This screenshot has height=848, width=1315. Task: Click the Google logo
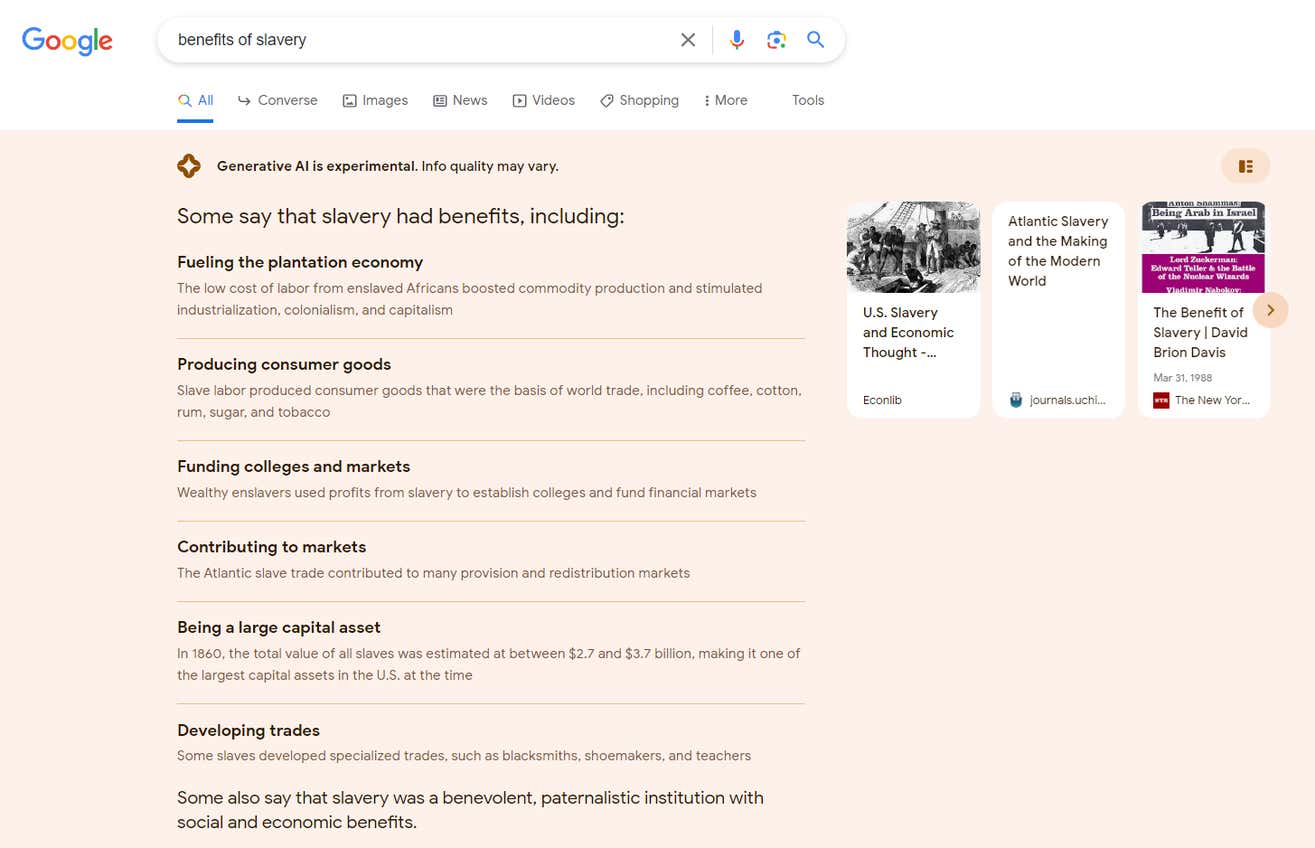tap(67, 41)
